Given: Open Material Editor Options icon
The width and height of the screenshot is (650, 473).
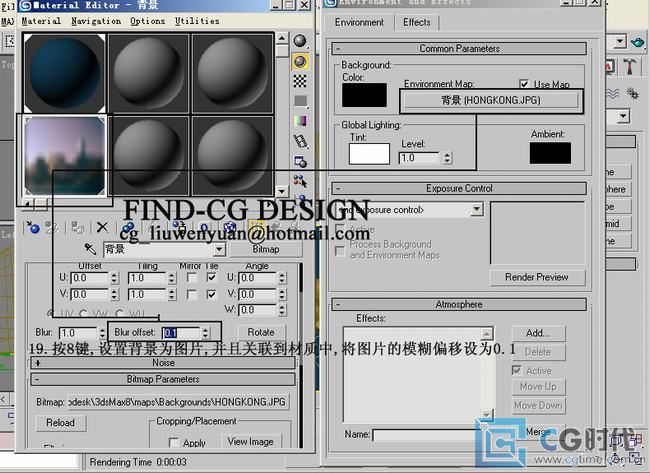Looking at the screenshot, I should click(300, 161).
